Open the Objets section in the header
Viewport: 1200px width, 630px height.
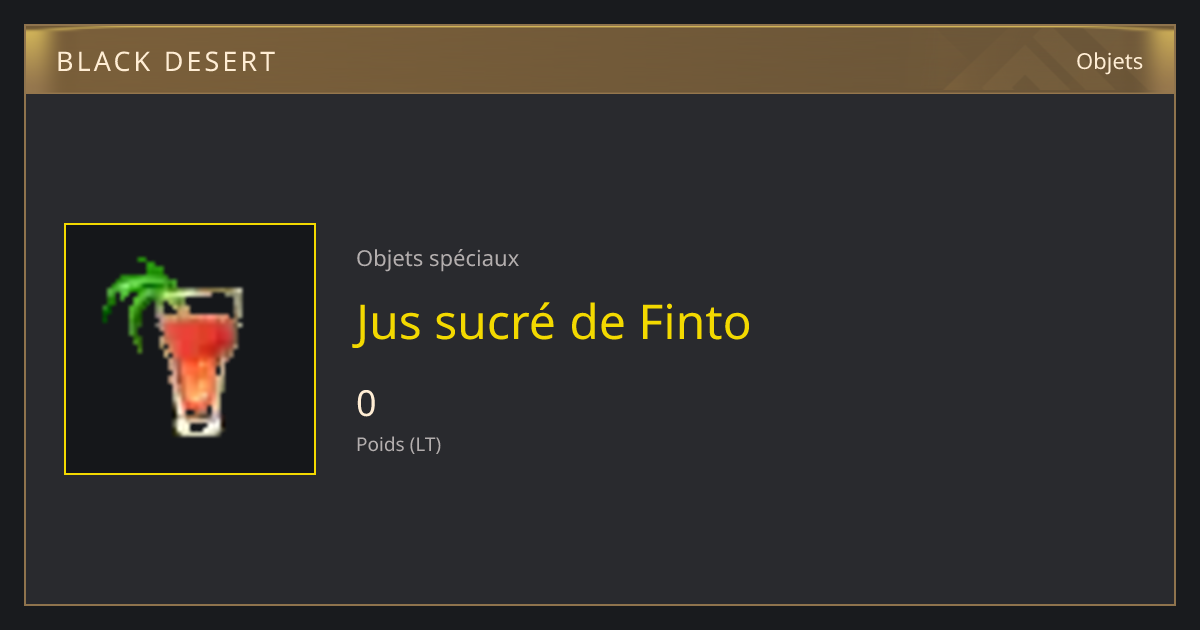tap(1109, 61)
